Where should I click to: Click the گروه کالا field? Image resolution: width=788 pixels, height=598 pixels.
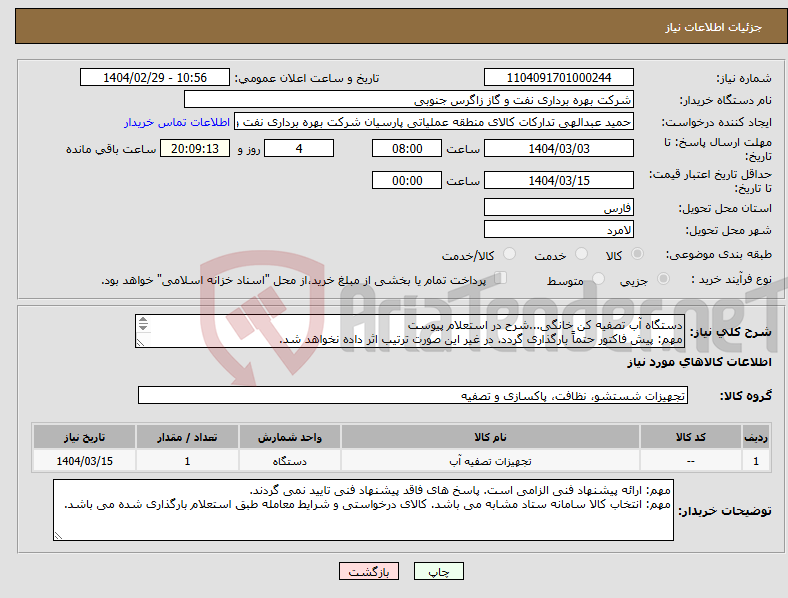click(x=413, y=395)
